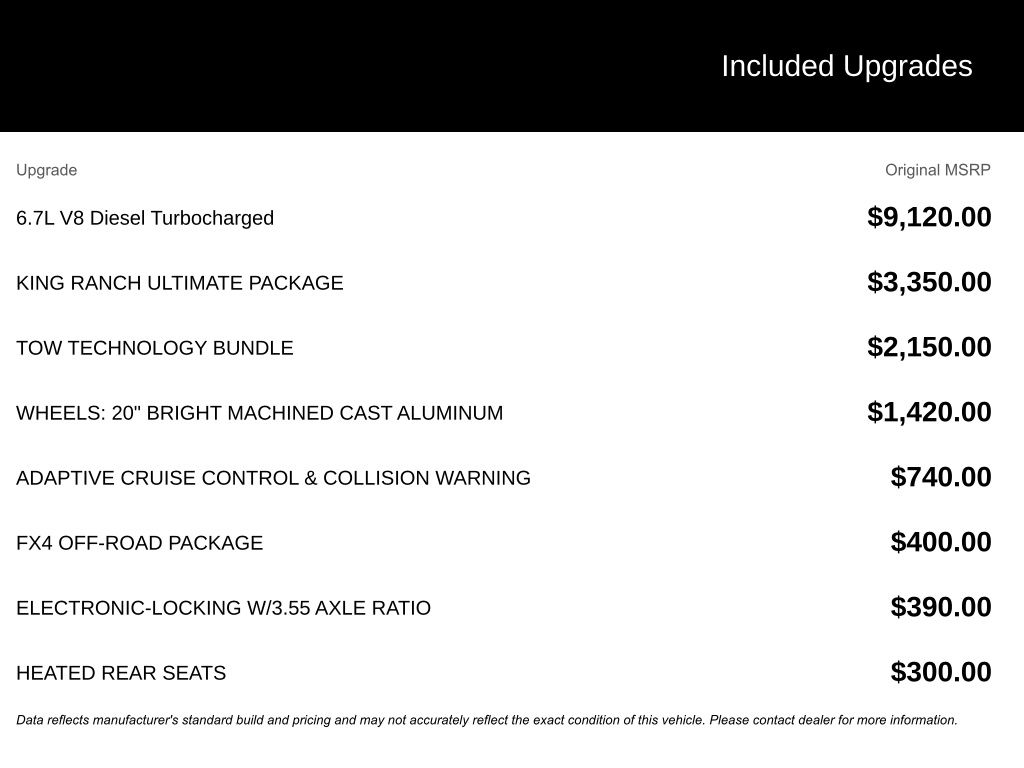
Task: Click the $3,350.00 MSRP value
Action: pos(929,282)
